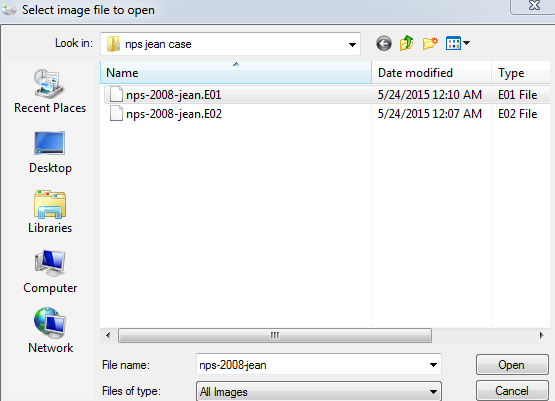Click the scrollbar right arrow
The image size is (555, 401).
[541, 335]
